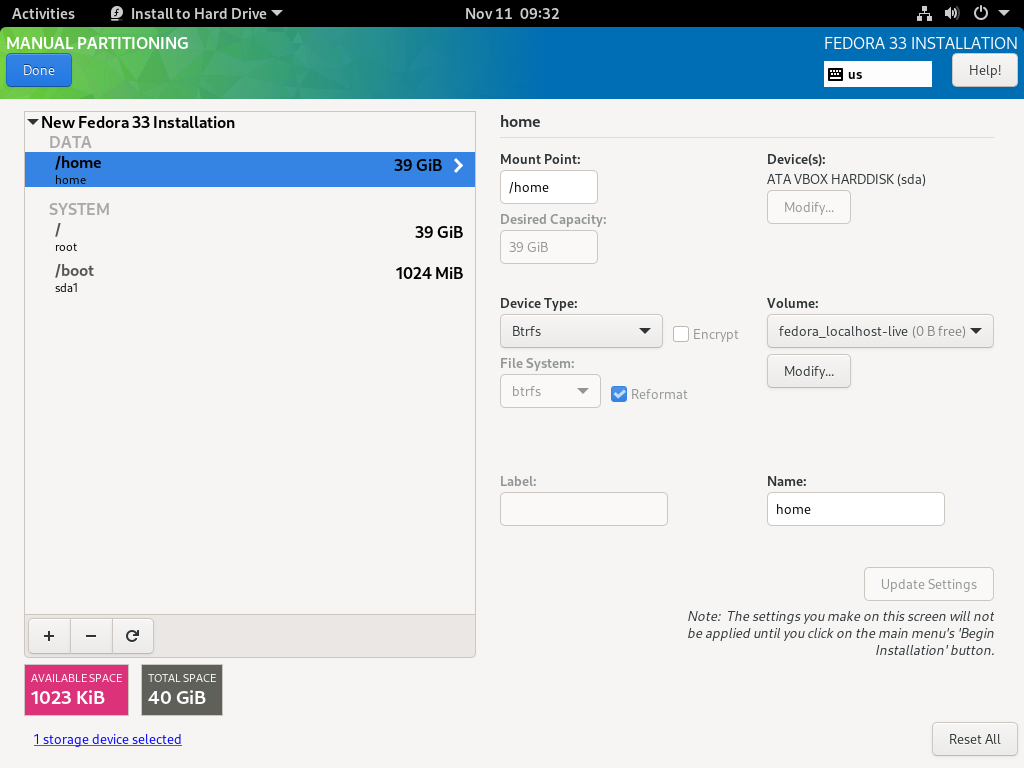The image size is (1024, 768).
Task: Toggle the Encrypt checkbox
Action: point(680,334)
